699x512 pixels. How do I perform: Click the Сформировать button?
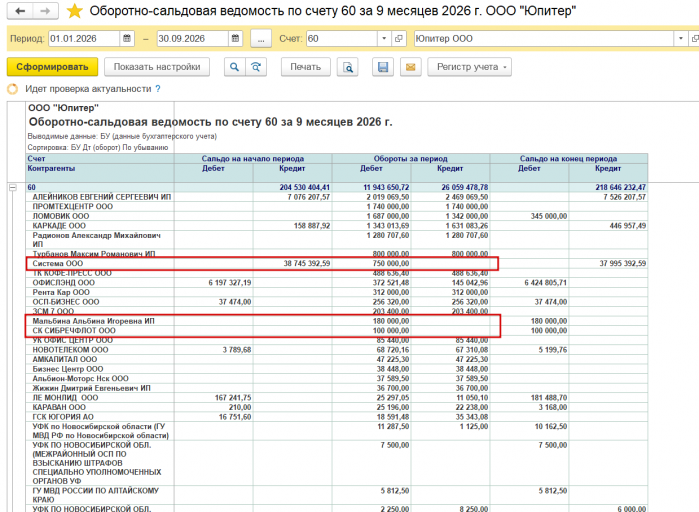(x=52, y=67)
